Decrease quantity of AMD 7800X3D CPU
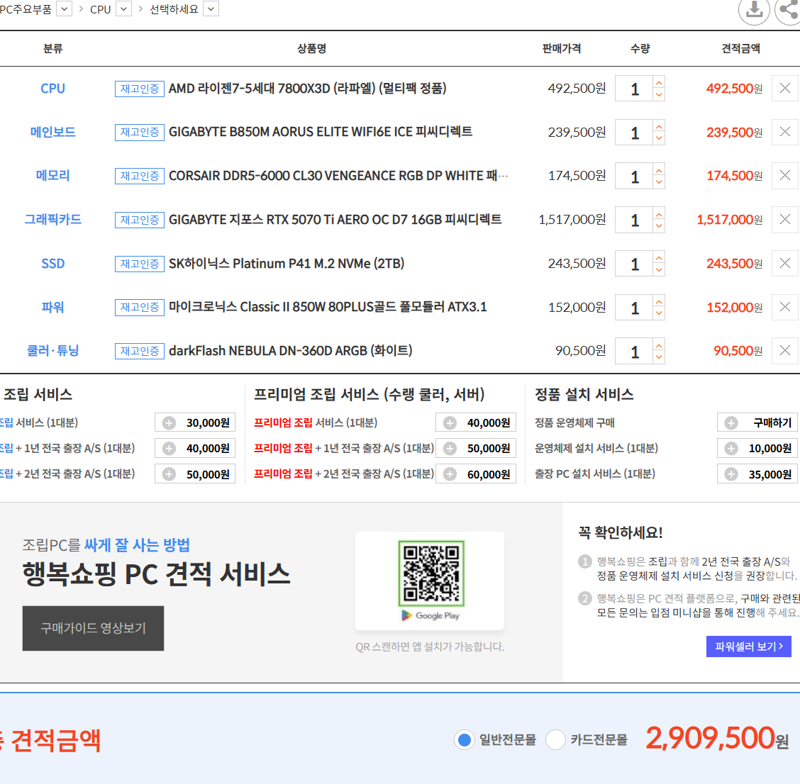The width and height of the screenshot is (800, 784). (x=659, y=95)
